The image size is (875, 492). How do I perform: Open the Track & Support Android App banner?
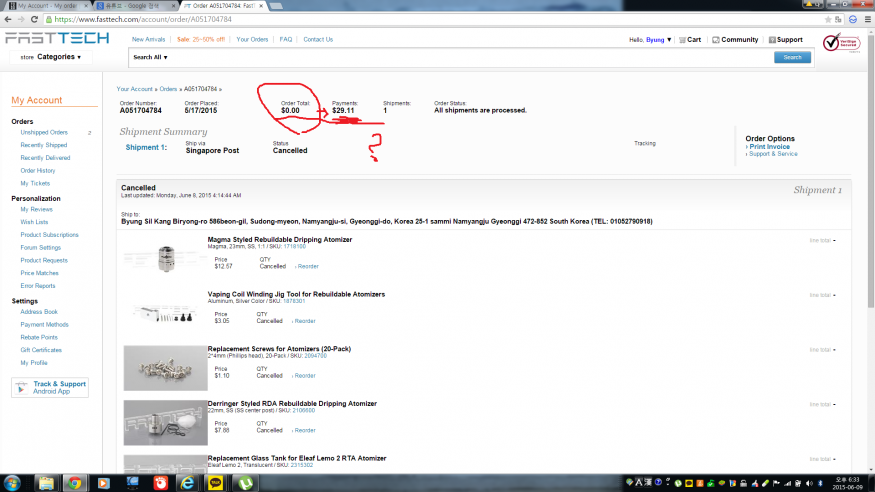coord(50,387)
